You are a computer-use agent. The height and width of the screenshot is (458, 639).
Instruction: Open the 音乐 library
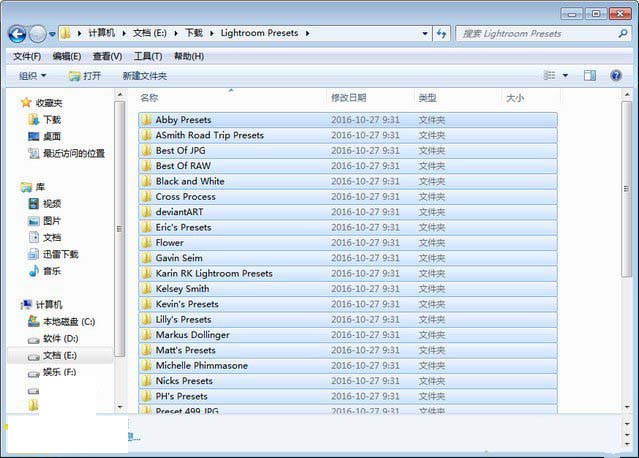pyautogui.click(x=45, y=271)
